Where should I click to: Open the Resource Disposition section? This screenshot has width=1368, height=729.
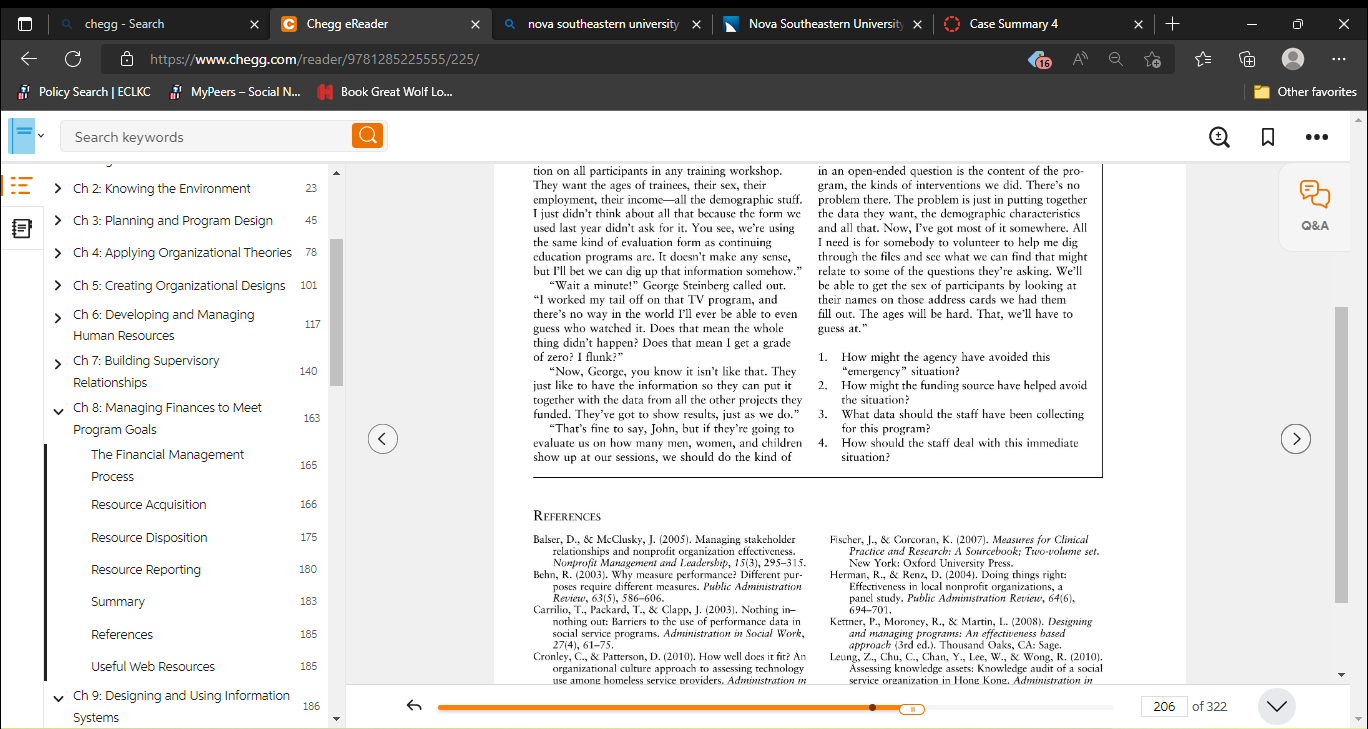[x=149, y=537]
